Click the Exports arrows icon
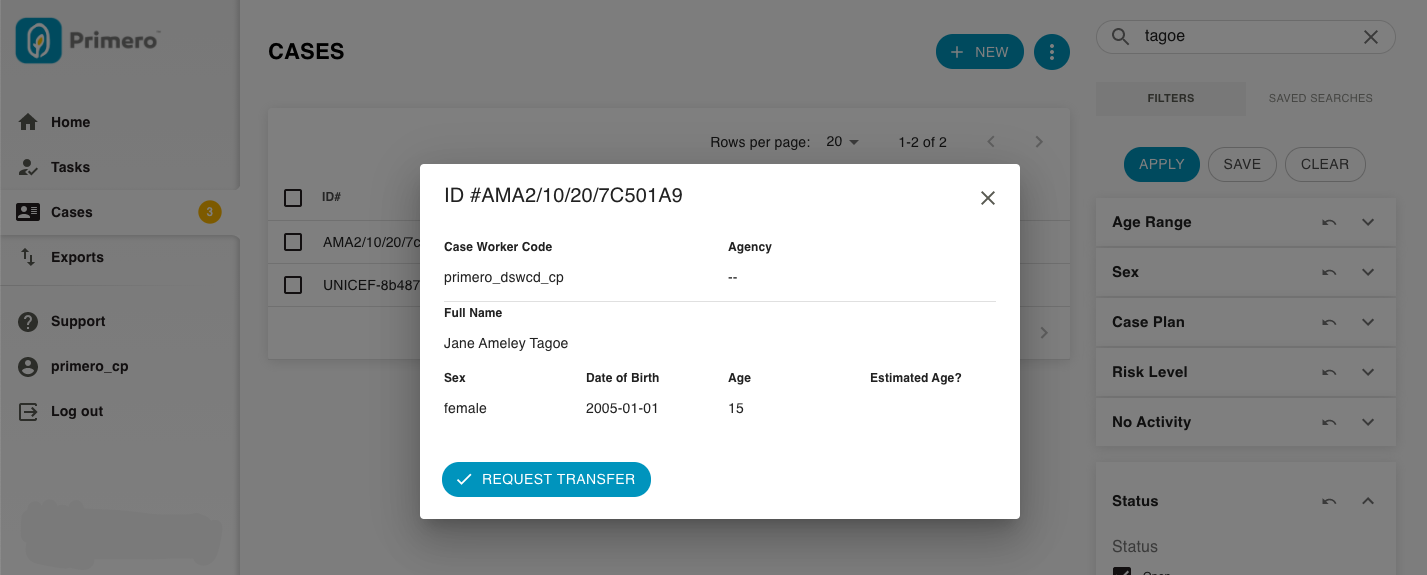The height and width of the screenshot is (575, 1427). click(x=29, y=257)
